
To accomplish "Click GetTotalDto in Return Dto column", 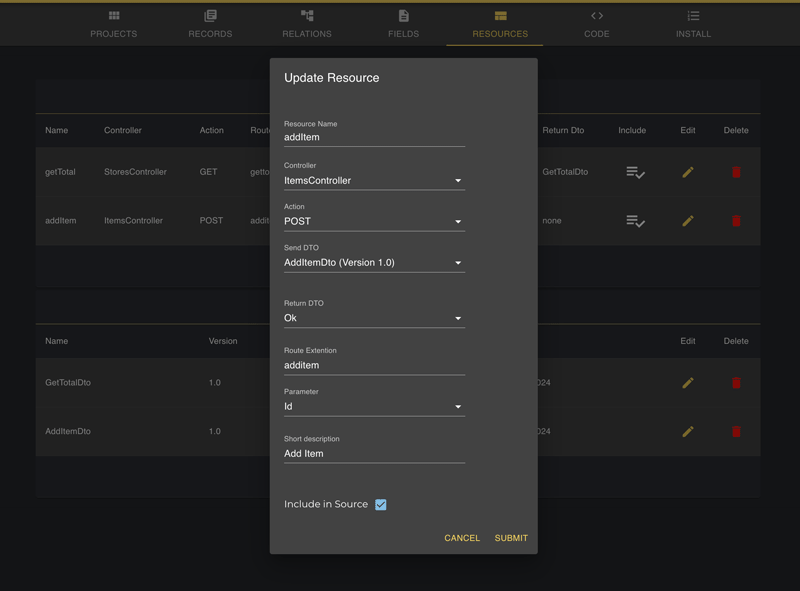I will [565, 172].
